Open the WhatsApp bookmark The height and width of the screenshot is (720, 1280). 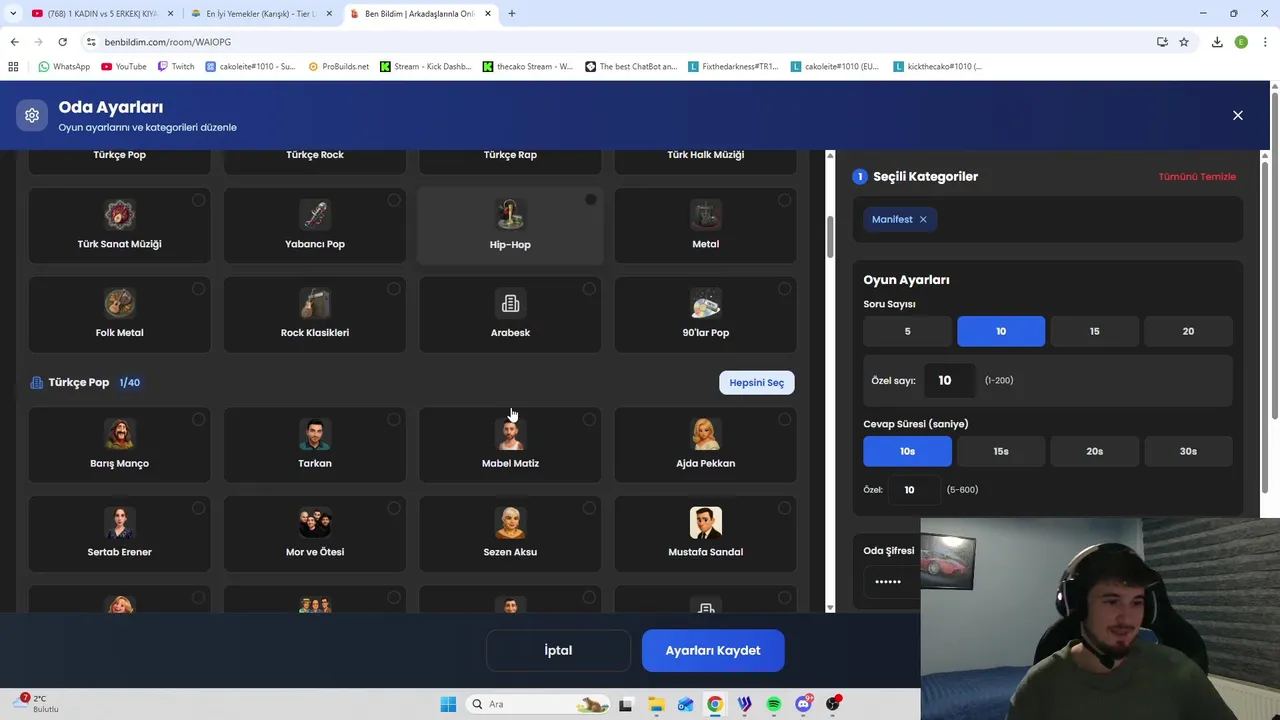(64, 67)
